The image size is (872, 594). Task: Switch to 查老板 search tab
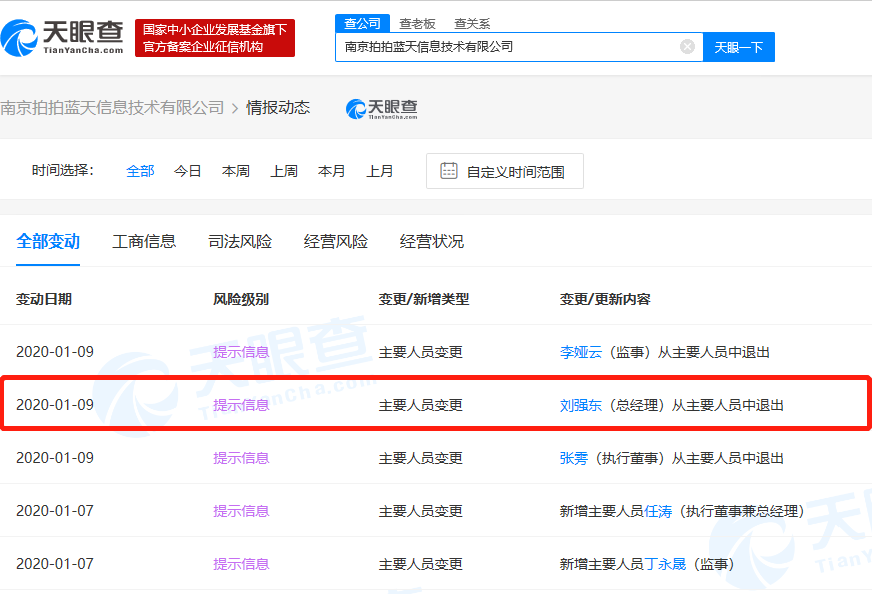tap(417, 23)
